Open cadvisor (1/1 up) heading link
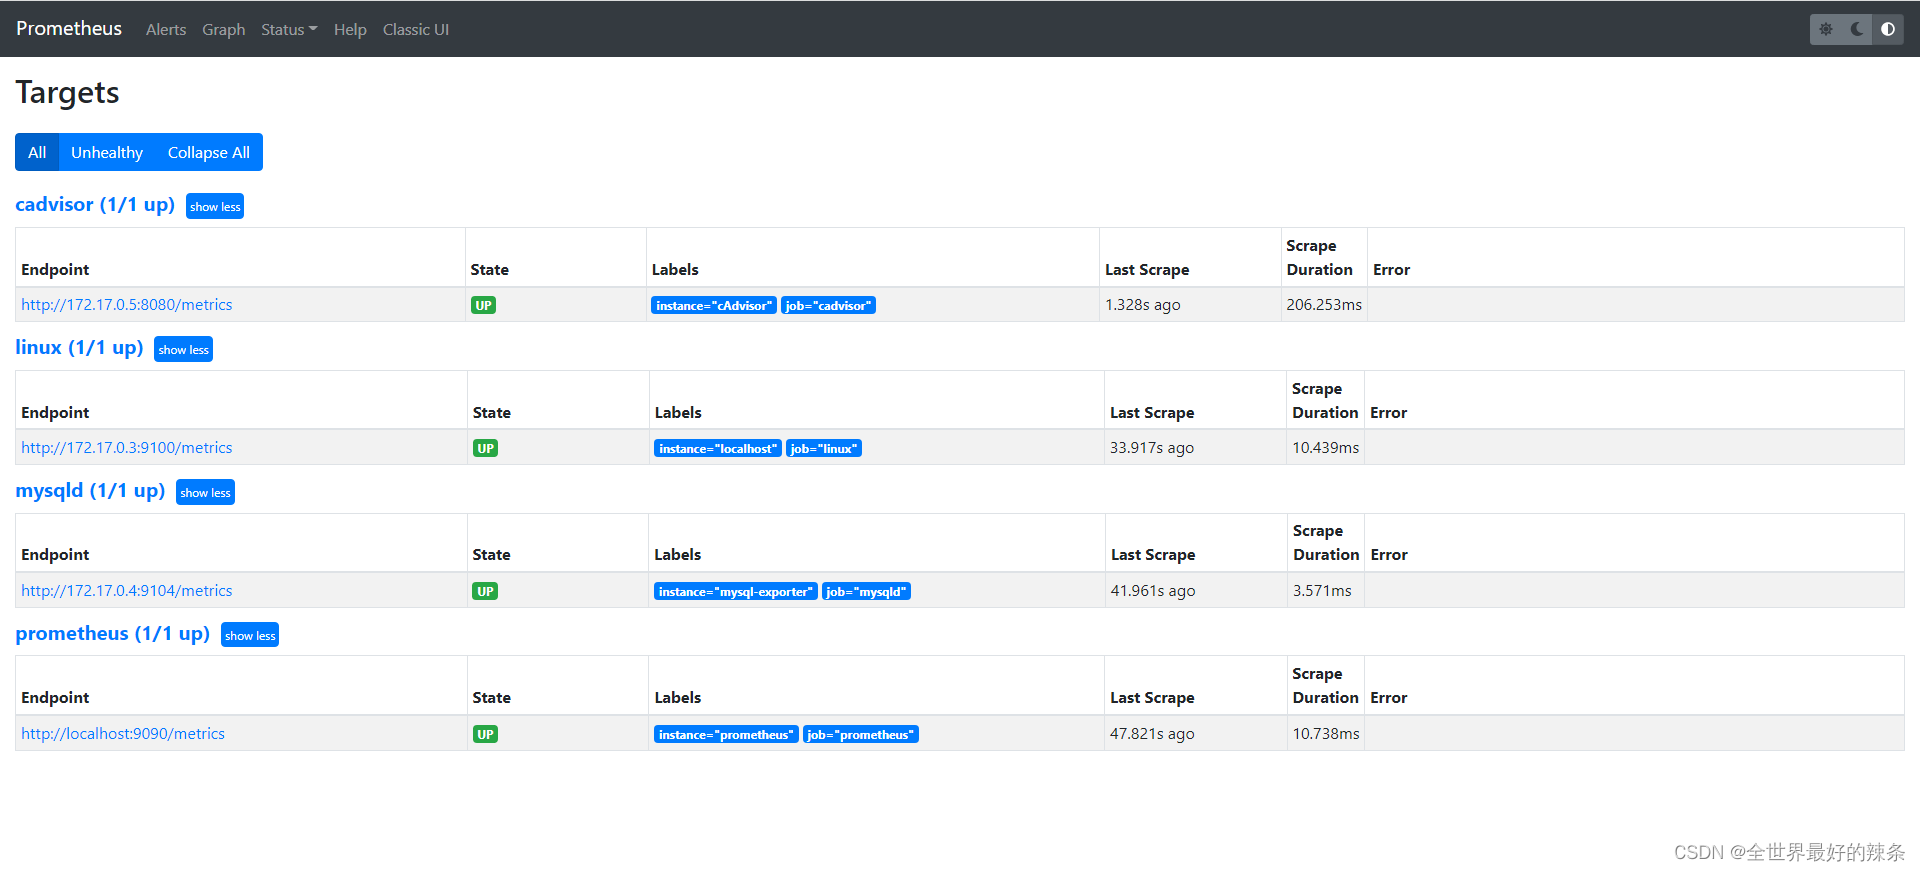The width and height of the screenshot is (1920, 871). pos(95,204)
